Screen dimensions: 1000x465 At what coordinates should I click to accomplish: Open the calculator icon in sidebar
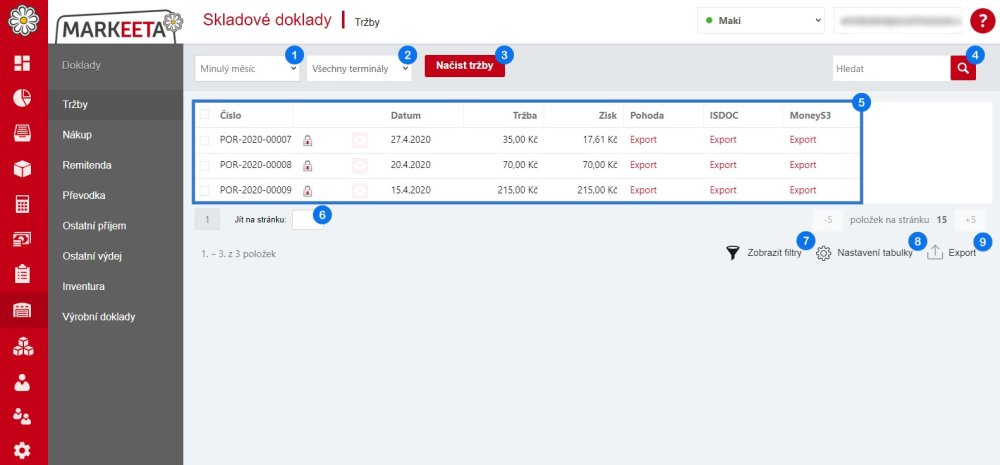(22, 204)
